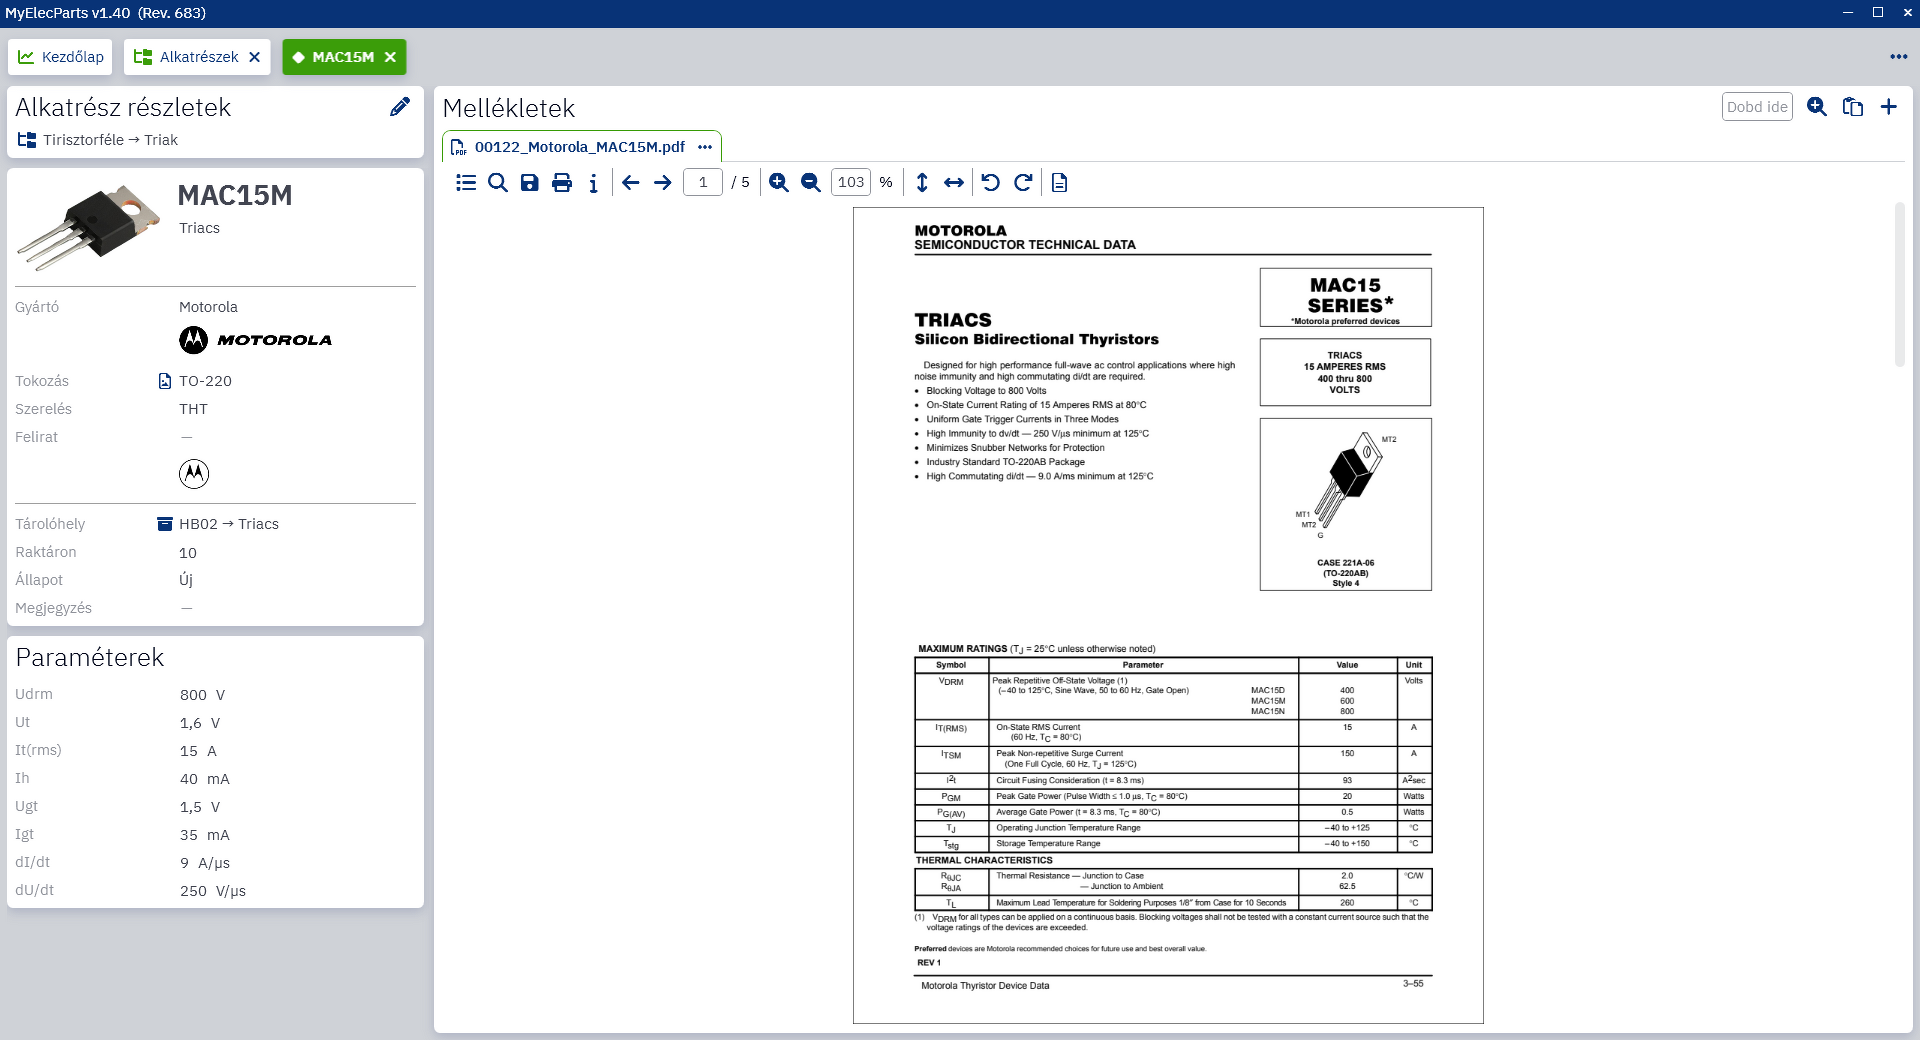Select the Ugt value 1,5 V
The image size is (1920, 1040).
tap(200, 807)
